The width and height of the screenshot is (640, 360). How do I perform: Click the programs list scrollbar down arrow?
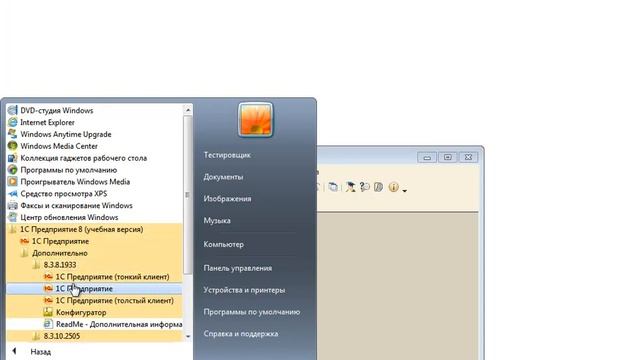click(188, 336)
